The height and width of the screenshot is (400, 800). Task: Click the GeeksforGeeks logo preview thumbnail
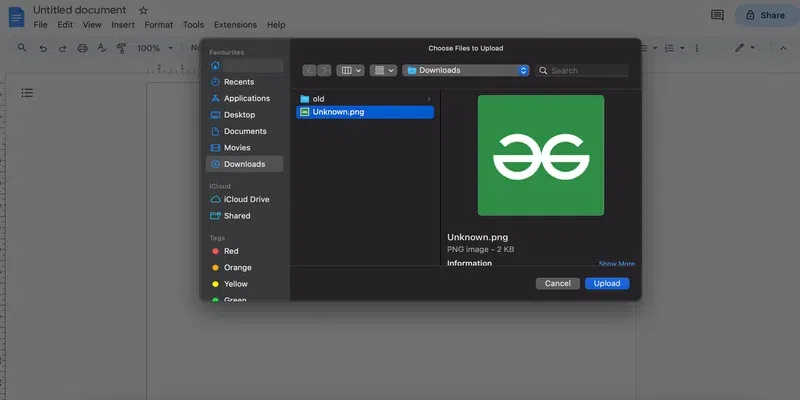pos(541,155)
